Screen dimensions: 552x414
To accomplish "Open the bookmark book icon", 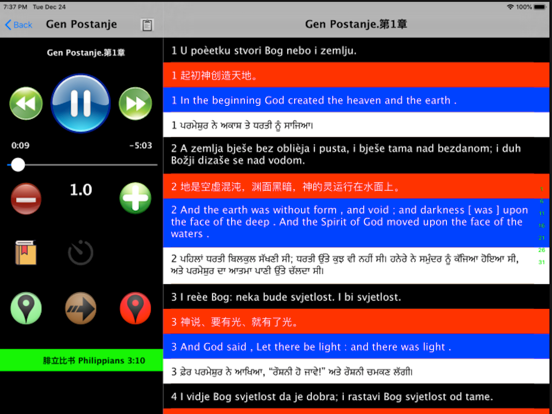I will pos(26,252).
